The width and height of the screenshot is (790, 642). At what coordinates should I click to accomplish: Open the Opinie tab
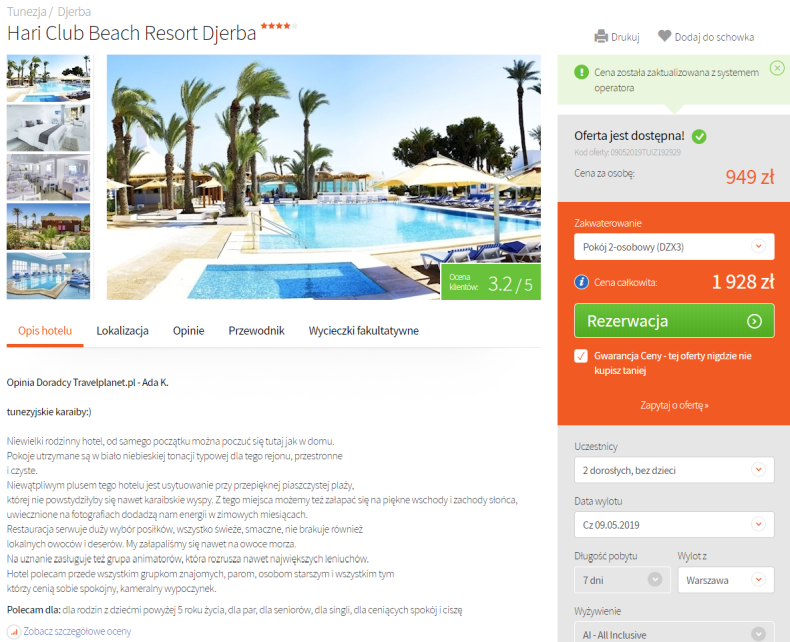(x=188, y=331)
